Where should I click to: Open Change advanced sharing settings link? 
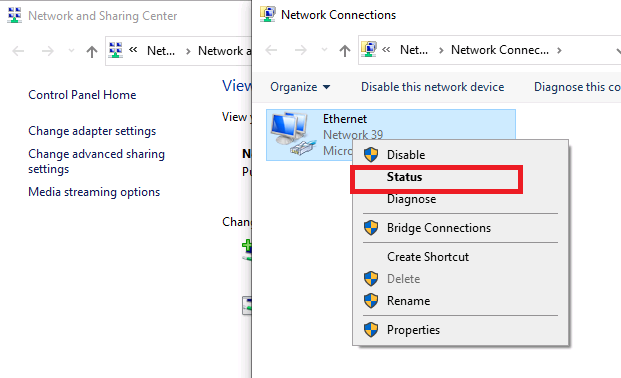click(x=96, y=161)
